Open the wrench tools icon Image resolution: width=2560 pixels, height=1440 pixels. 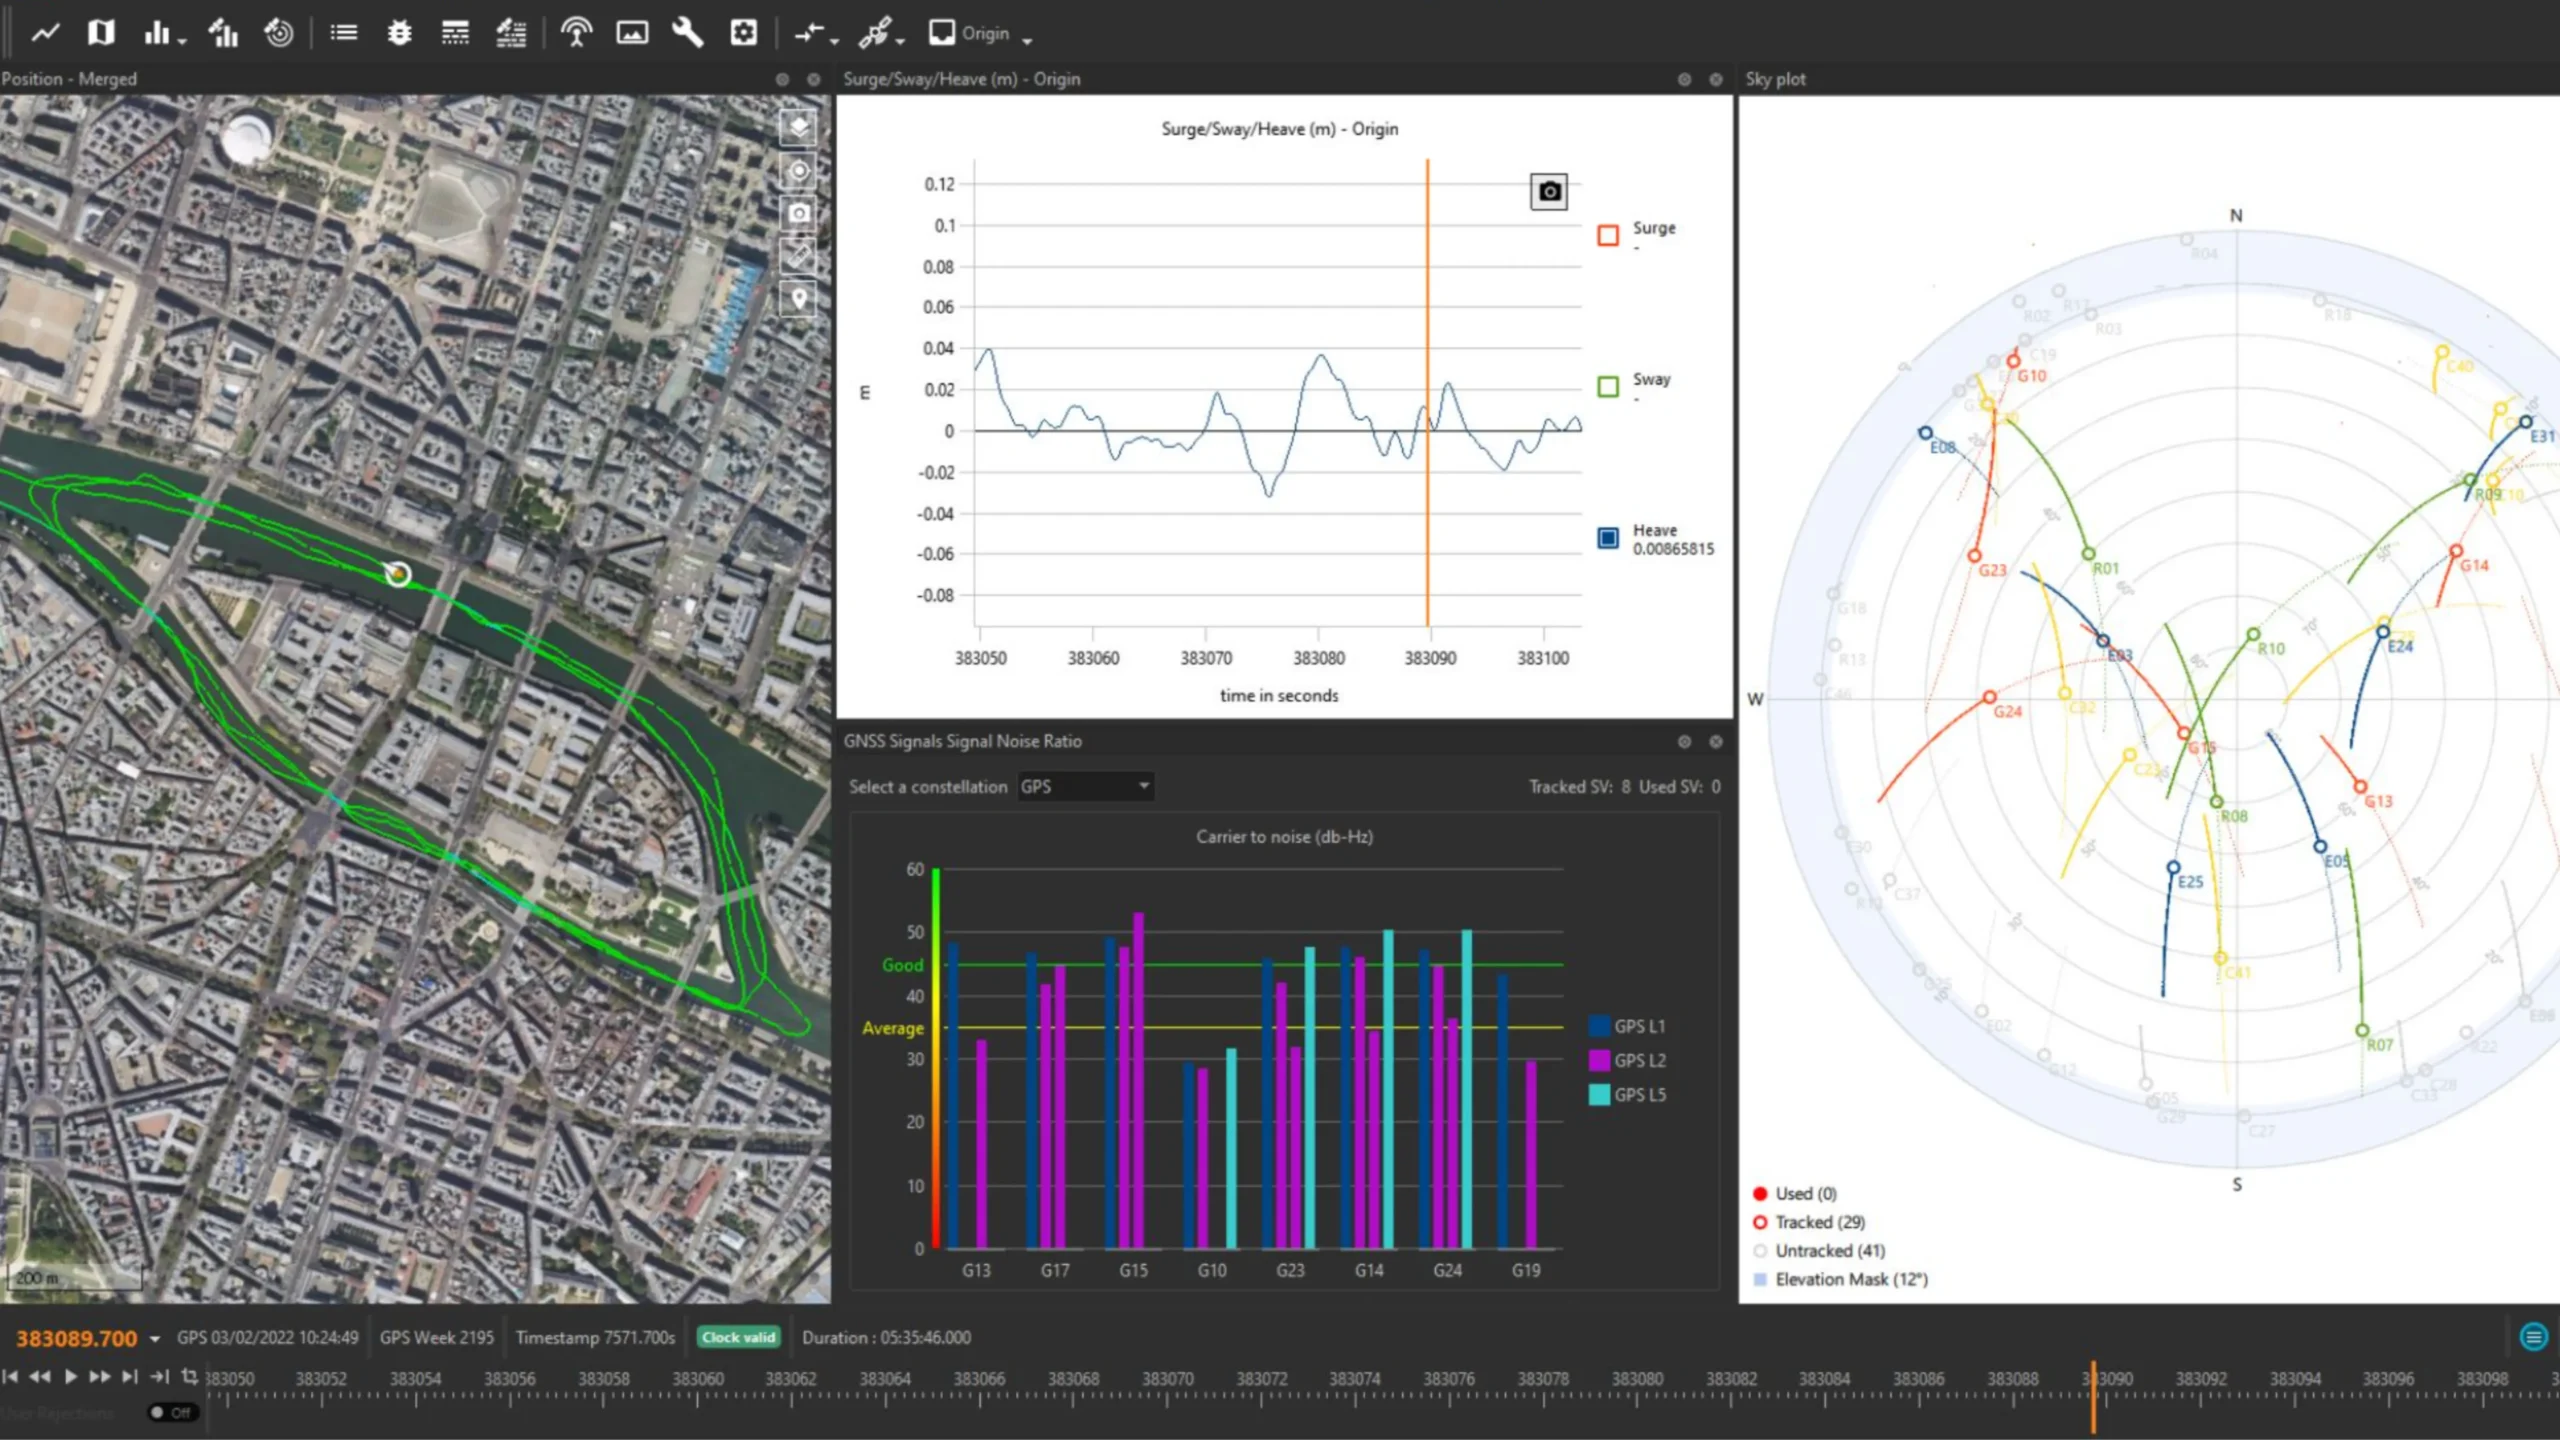pos(687,33)
